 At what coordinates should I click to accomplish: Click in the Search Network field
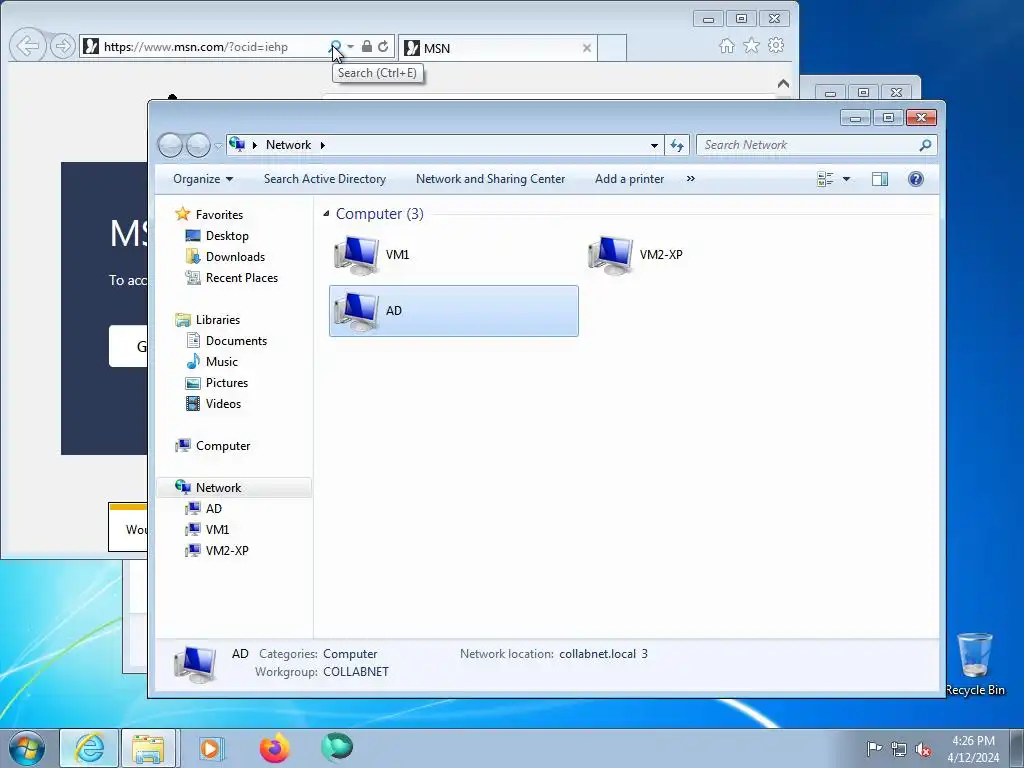[x=807, y=145]
